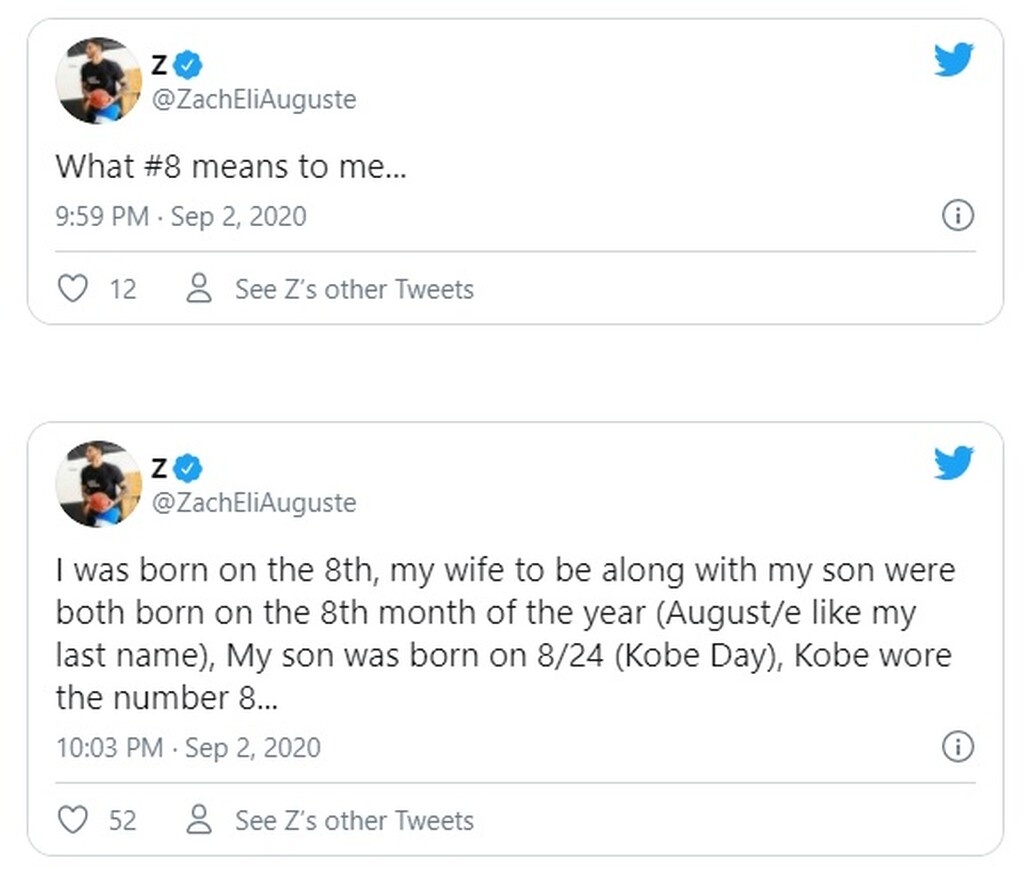Screen dimensions: 1024x869
Task: Open 10:03 PM · Sep 2, 2020 timestamp
Action: [188, 748]
